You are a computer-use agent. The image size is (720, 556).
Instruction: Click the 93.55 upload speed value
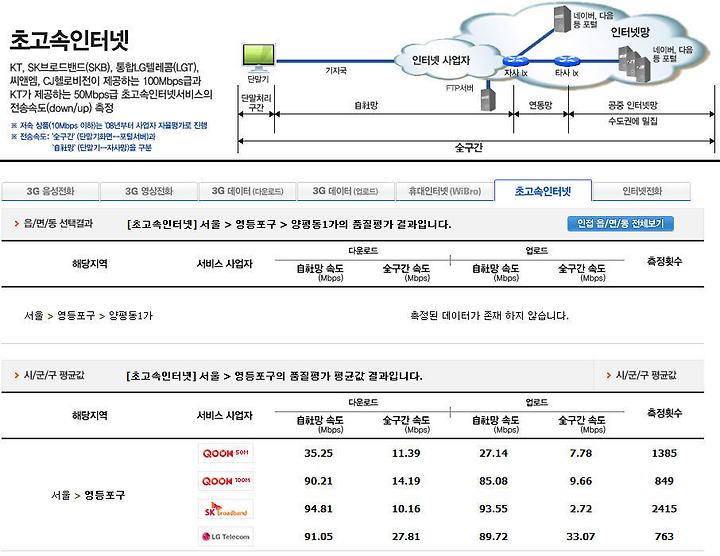(x=493, y=509)
